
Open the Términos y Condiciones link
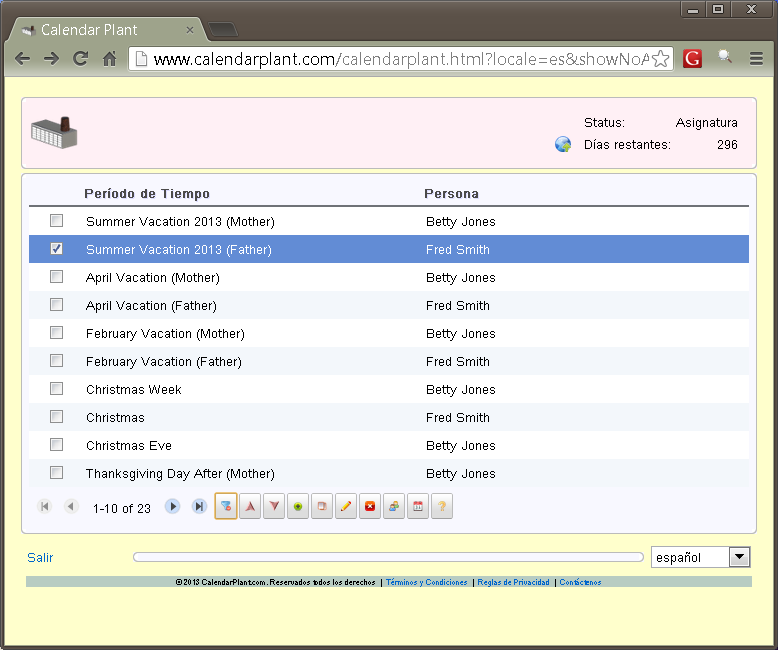tap(426, 582)
